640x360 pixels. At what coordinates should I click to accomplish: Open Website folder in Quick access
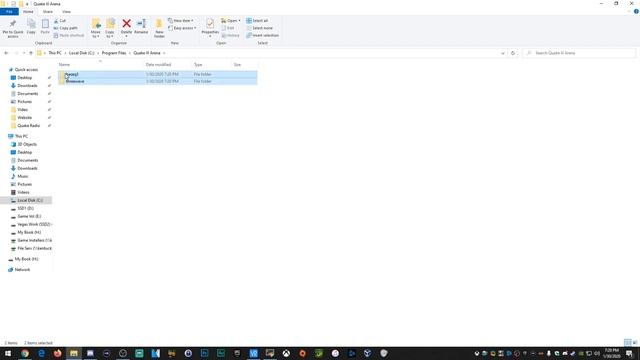pos(24,118)
